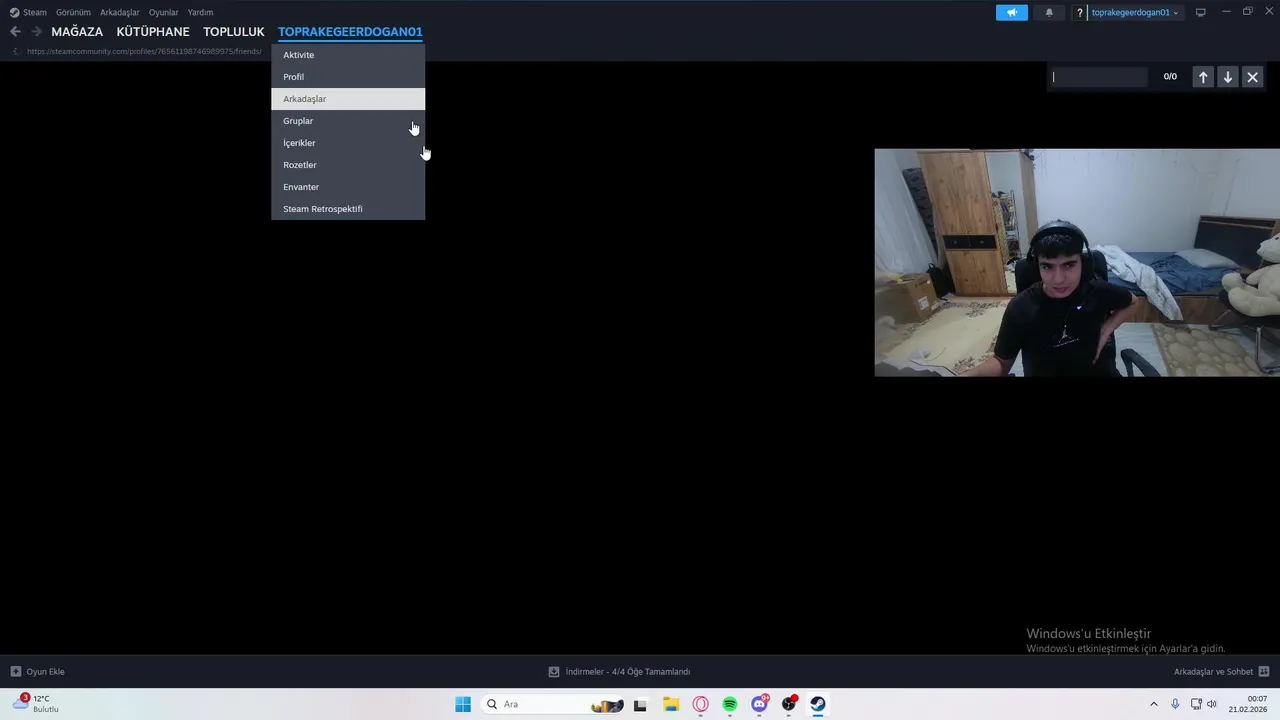Open File Explorer from taskbar
The height and width of the screenshot is (720, 1280).
[x=671, y=704]
